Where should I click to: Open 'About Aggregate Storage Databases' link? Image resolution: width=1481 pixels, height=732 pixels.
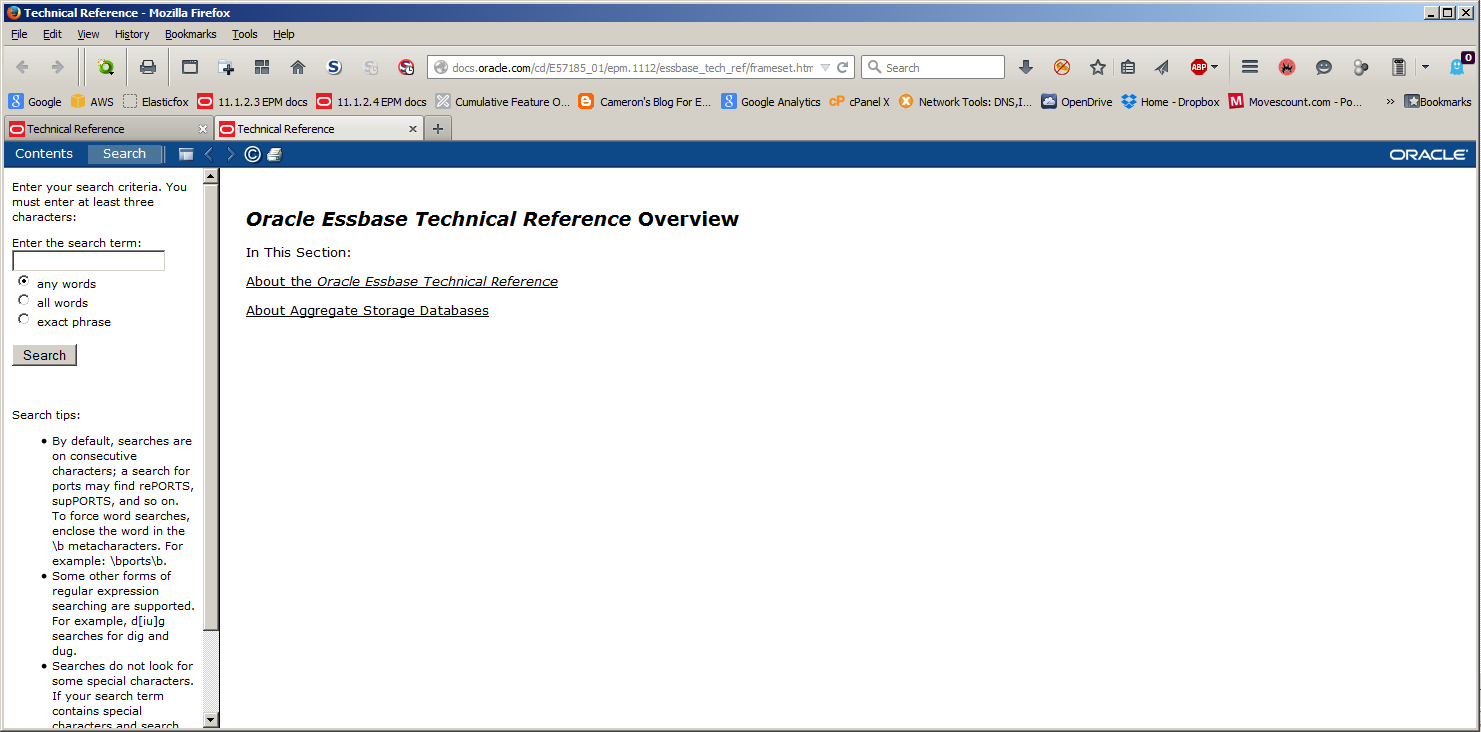[x=367, y=310]
